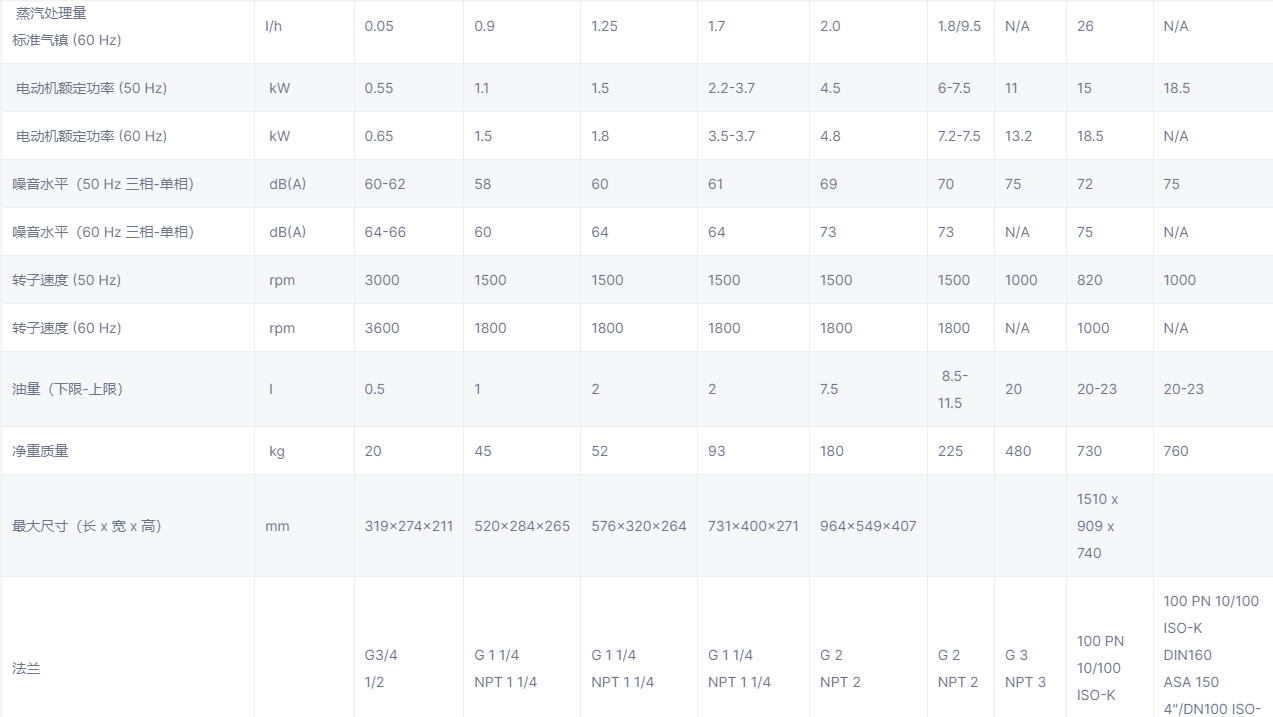Select the 0.05 l/h cell
The width and height of the screenshot is (1273, 717).
[379, 27]
